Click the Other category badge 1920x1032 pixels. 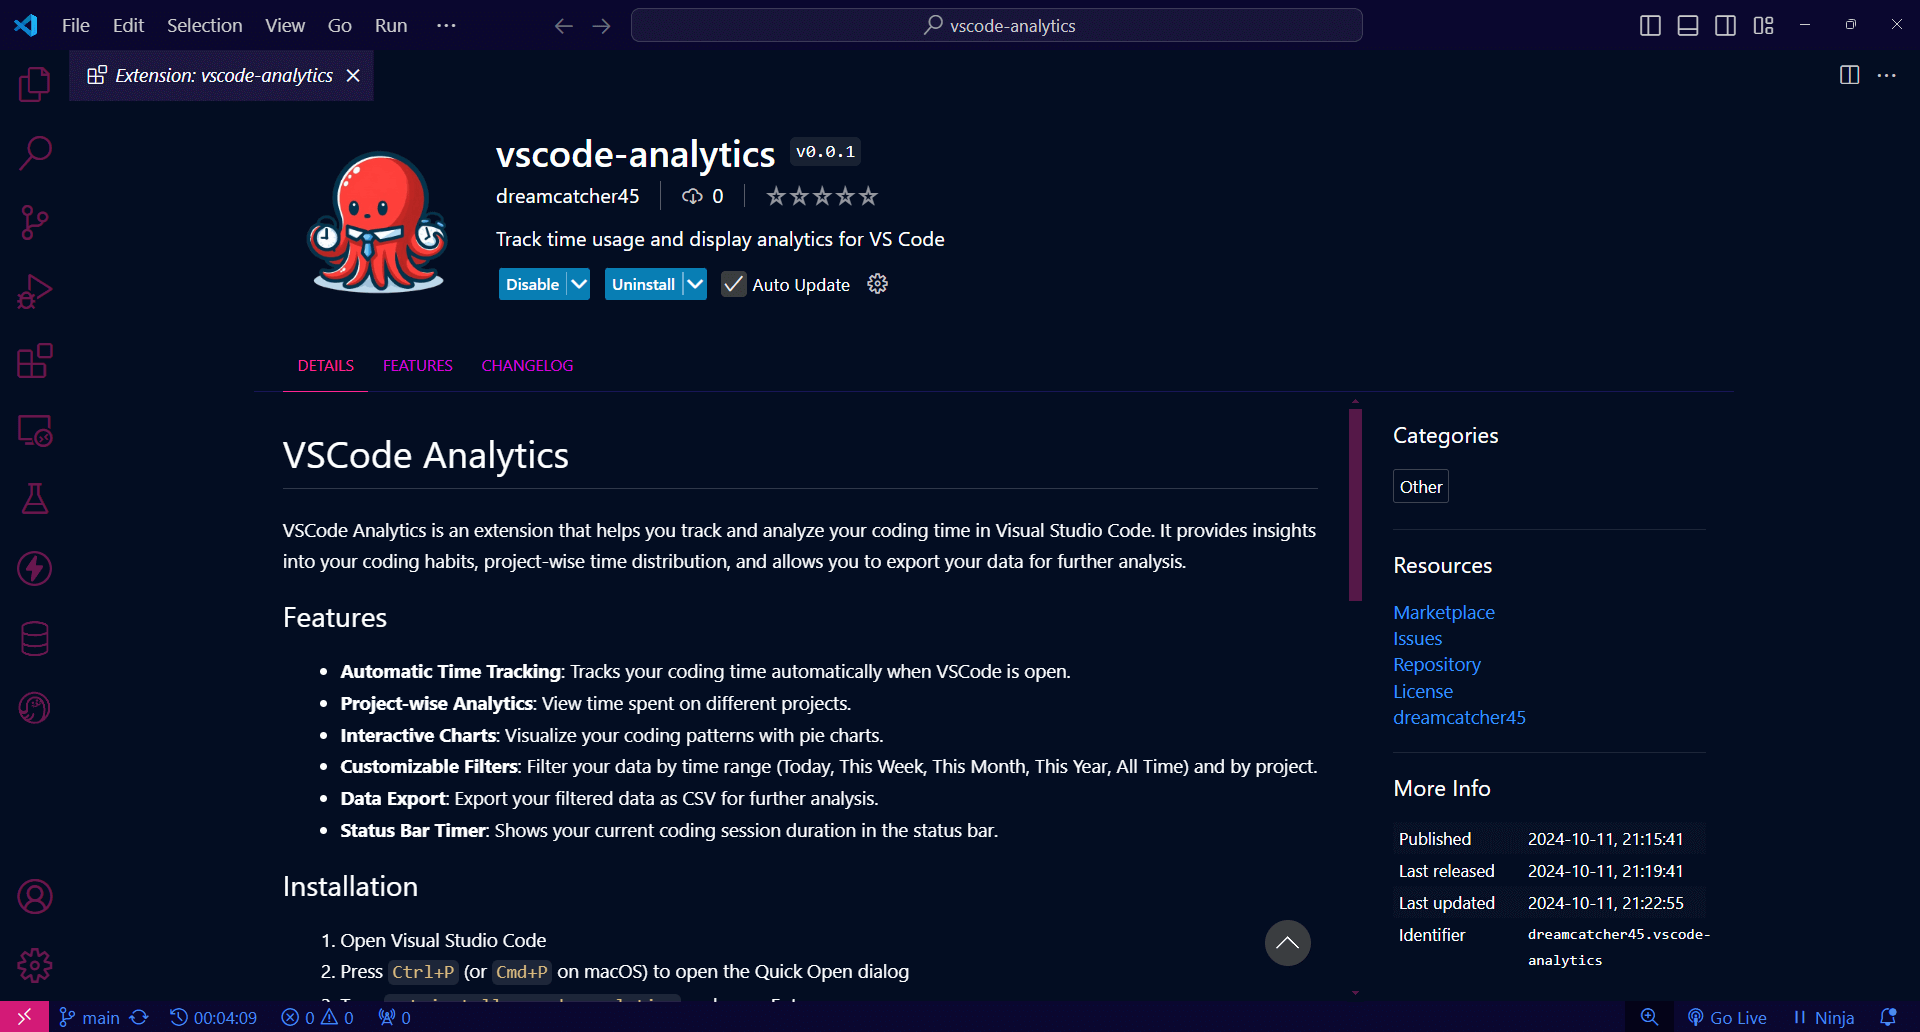(x=1420, y=487)
